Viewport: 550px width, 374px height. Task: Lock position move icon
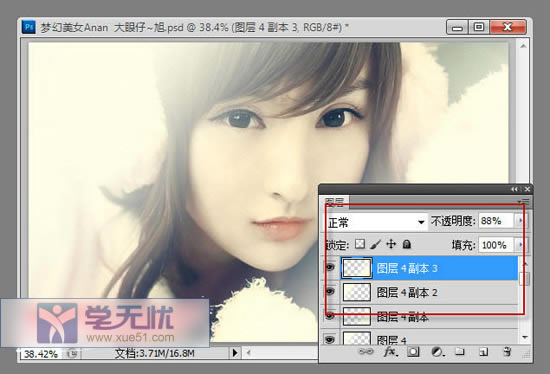click(391, 244)
